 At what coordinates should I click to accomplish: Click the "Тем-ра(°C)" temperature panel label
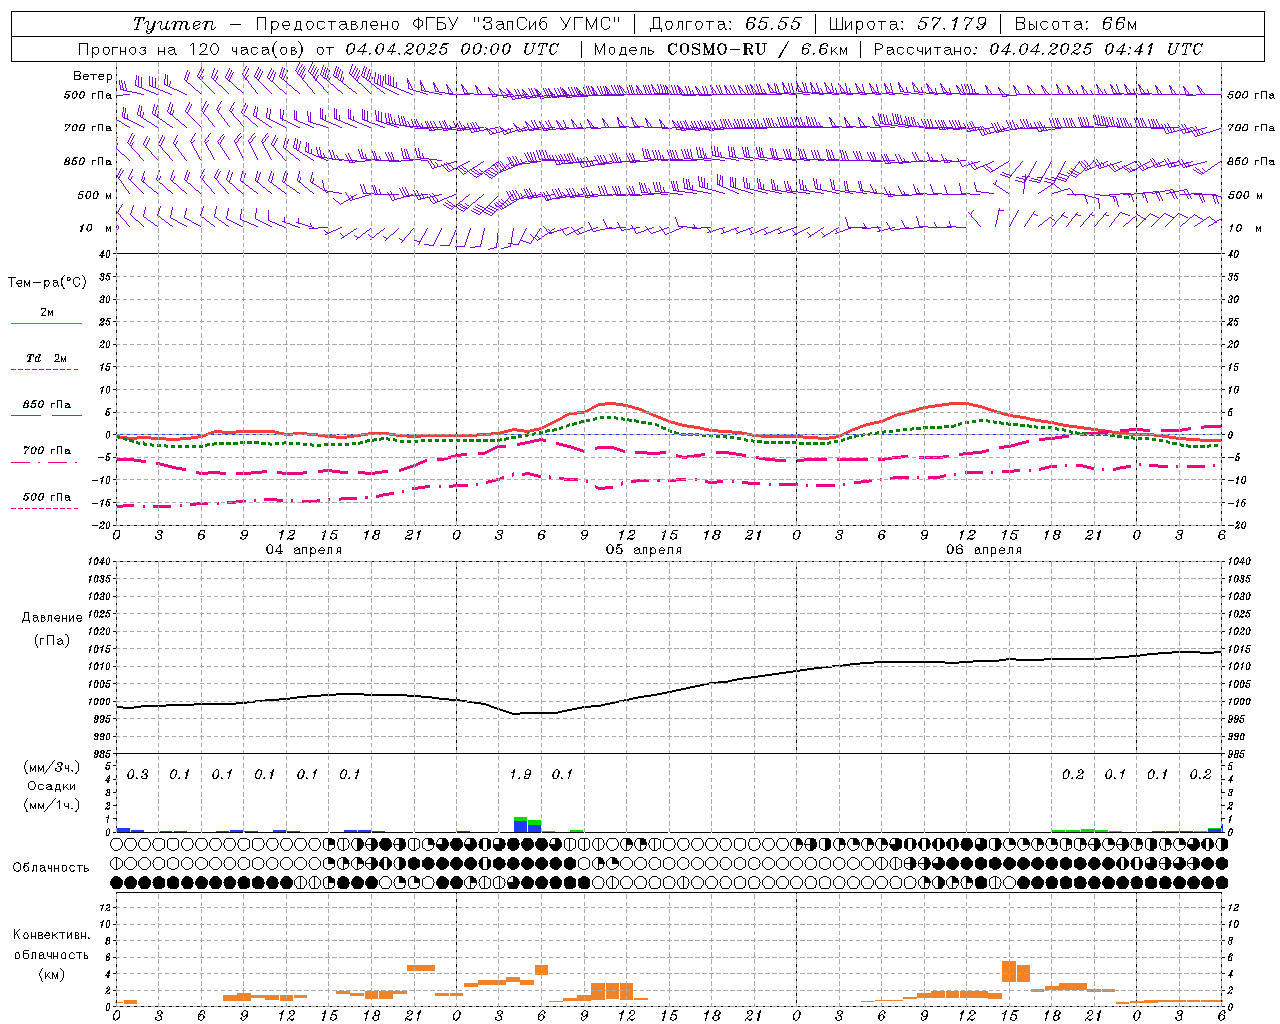(x=47, y=283)
